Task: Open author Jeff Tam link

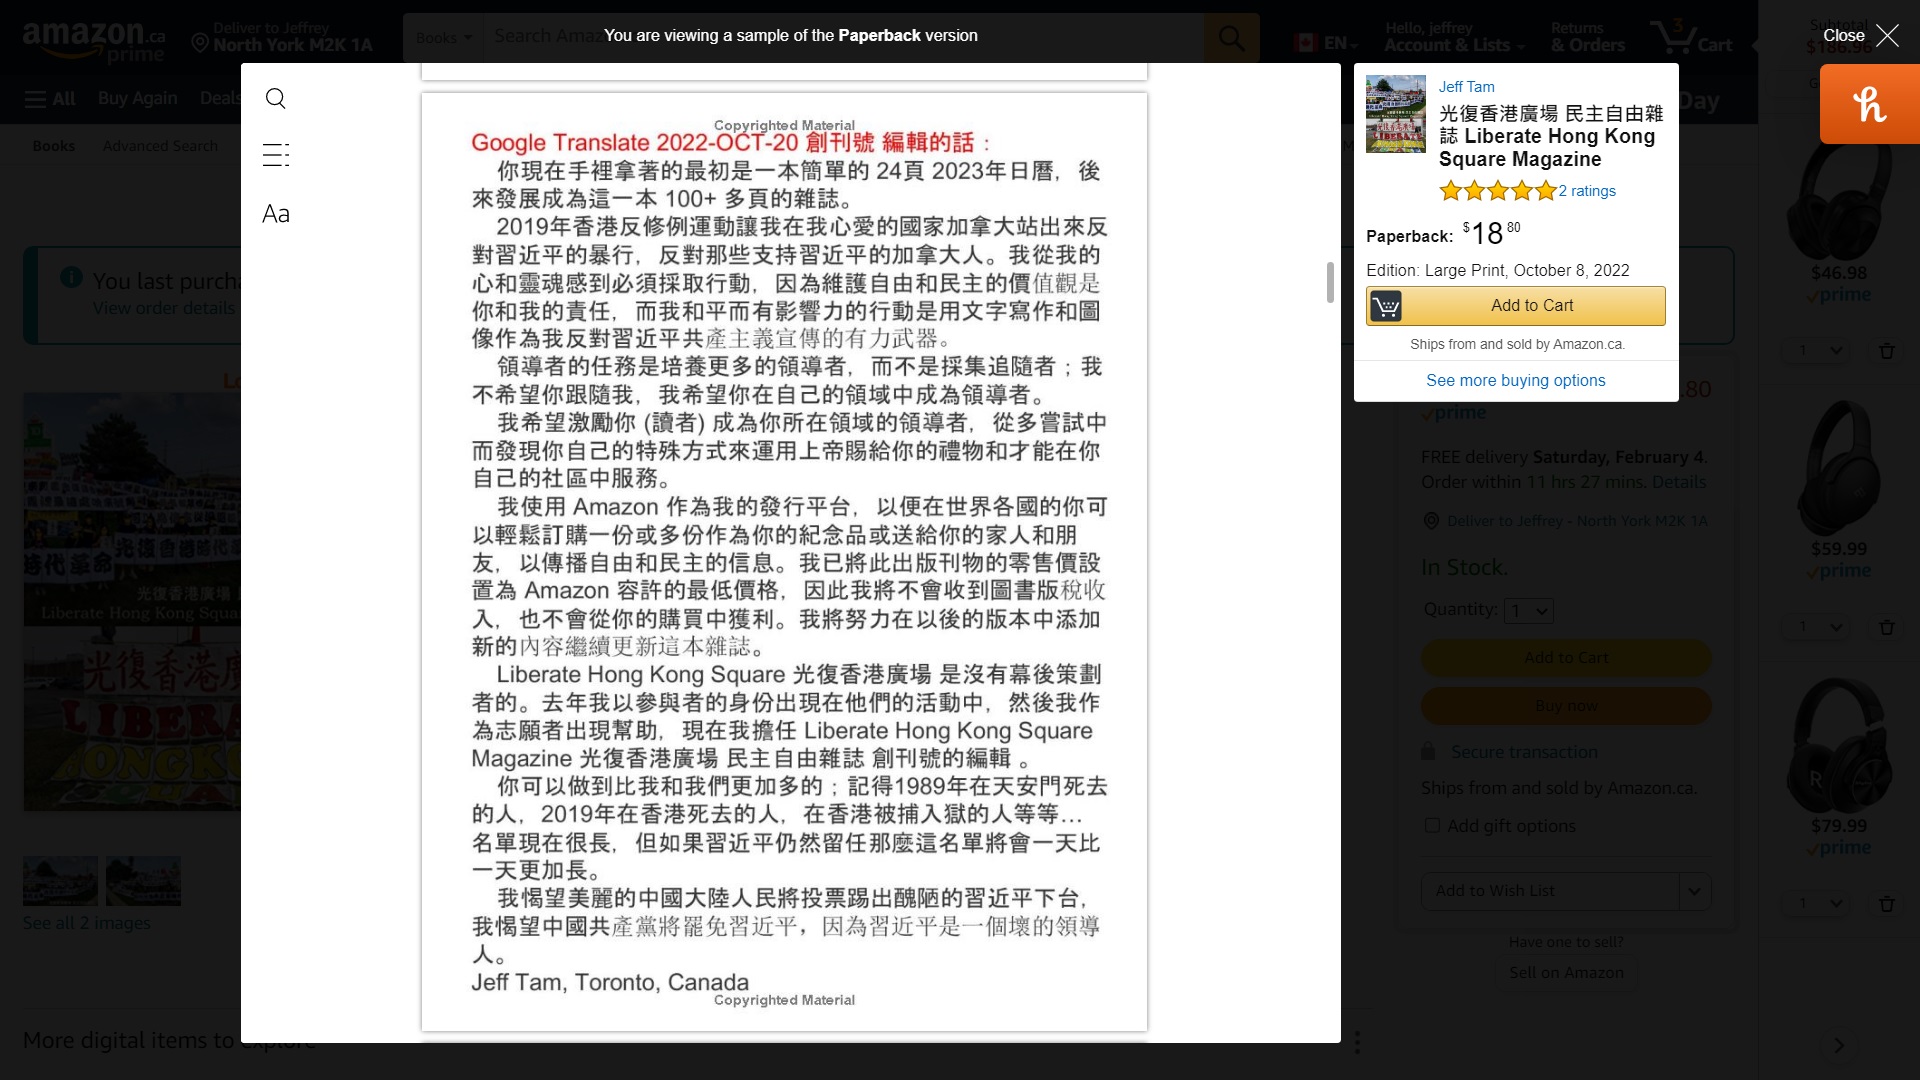Action: pos(1466,87)
